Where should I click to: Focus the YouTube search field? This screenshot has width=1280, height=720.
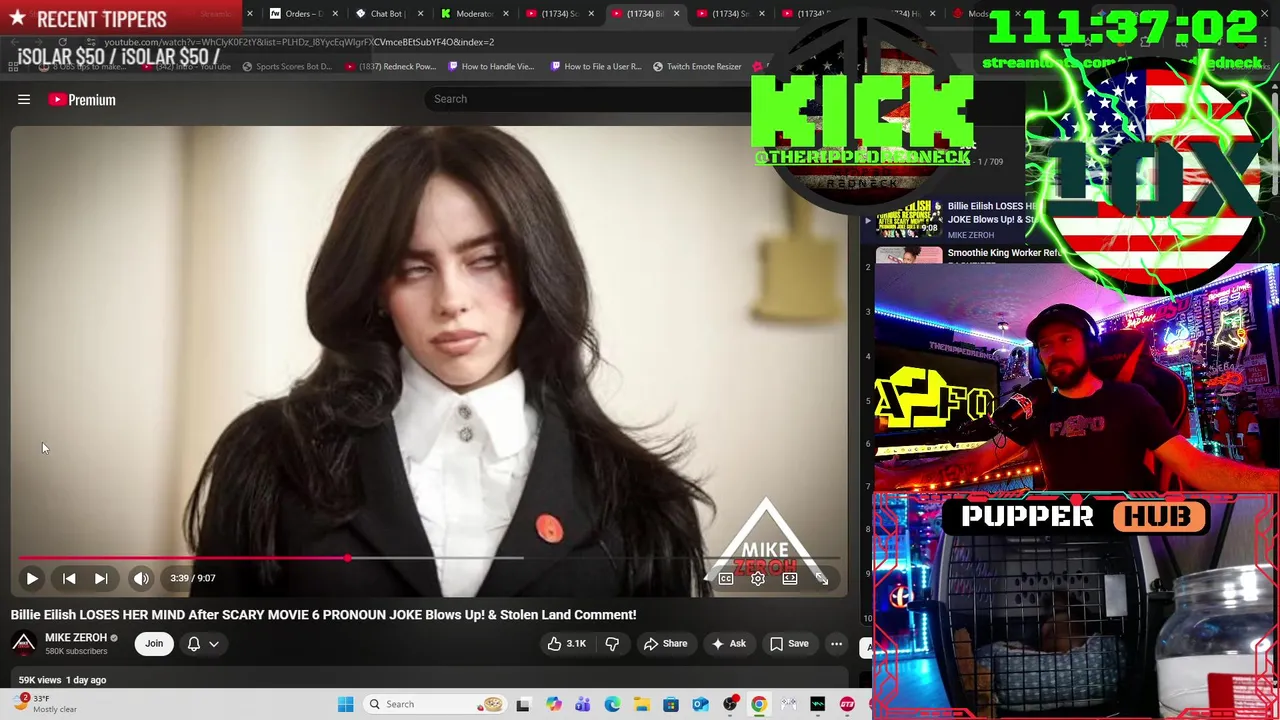click(x=590, y=99)
